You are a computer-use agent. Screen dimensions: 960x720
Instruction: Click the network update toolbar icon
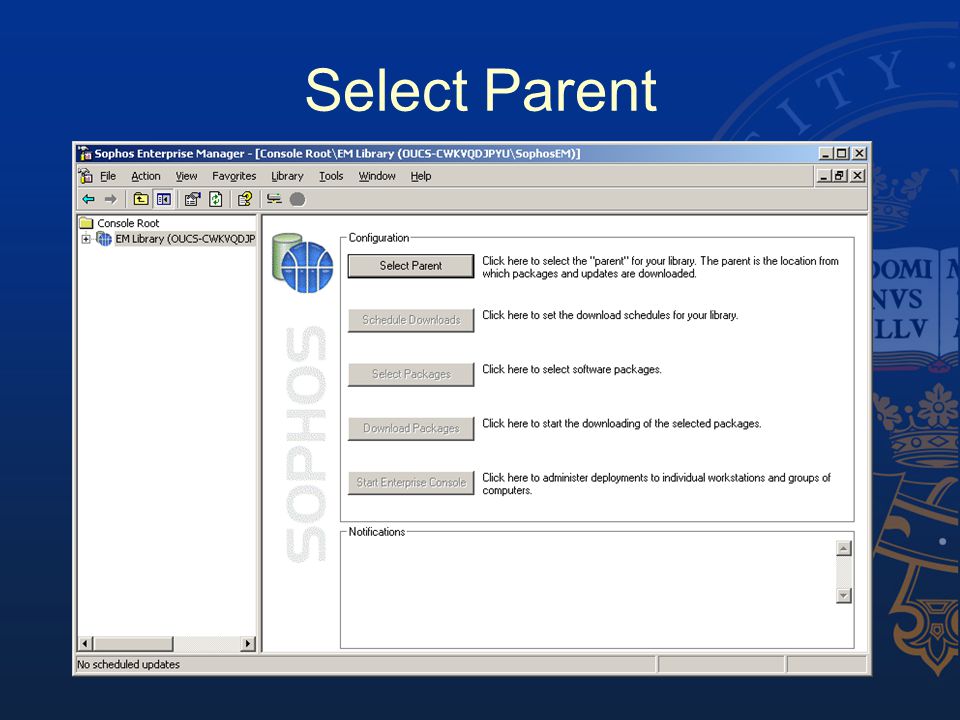pos(274,199)
